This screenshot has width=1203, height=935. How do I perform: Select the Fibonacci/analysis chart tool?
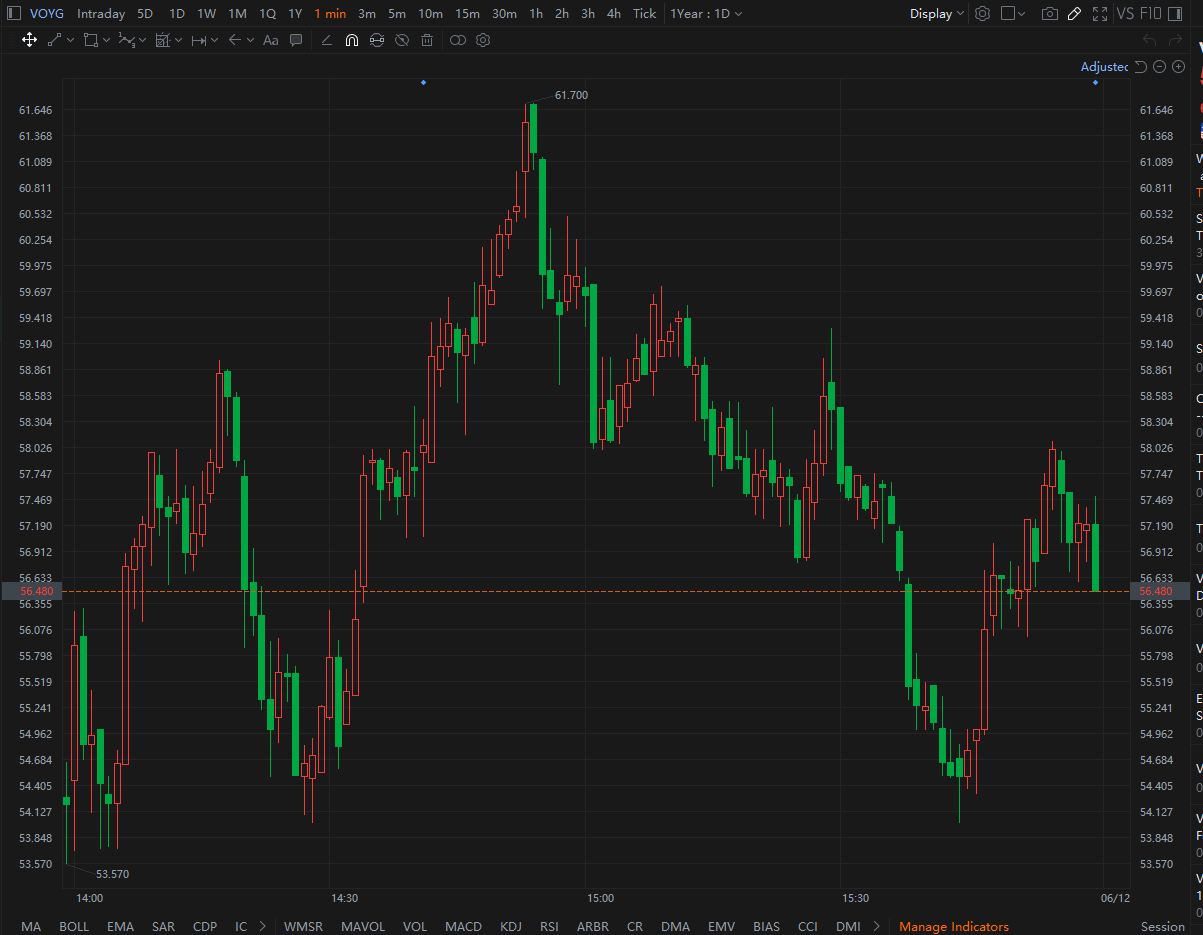[162, 40]
